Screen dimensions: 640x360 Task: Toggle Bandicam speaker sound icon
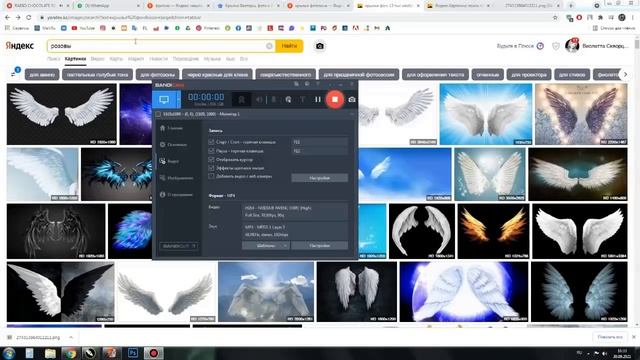coord(259,99)
